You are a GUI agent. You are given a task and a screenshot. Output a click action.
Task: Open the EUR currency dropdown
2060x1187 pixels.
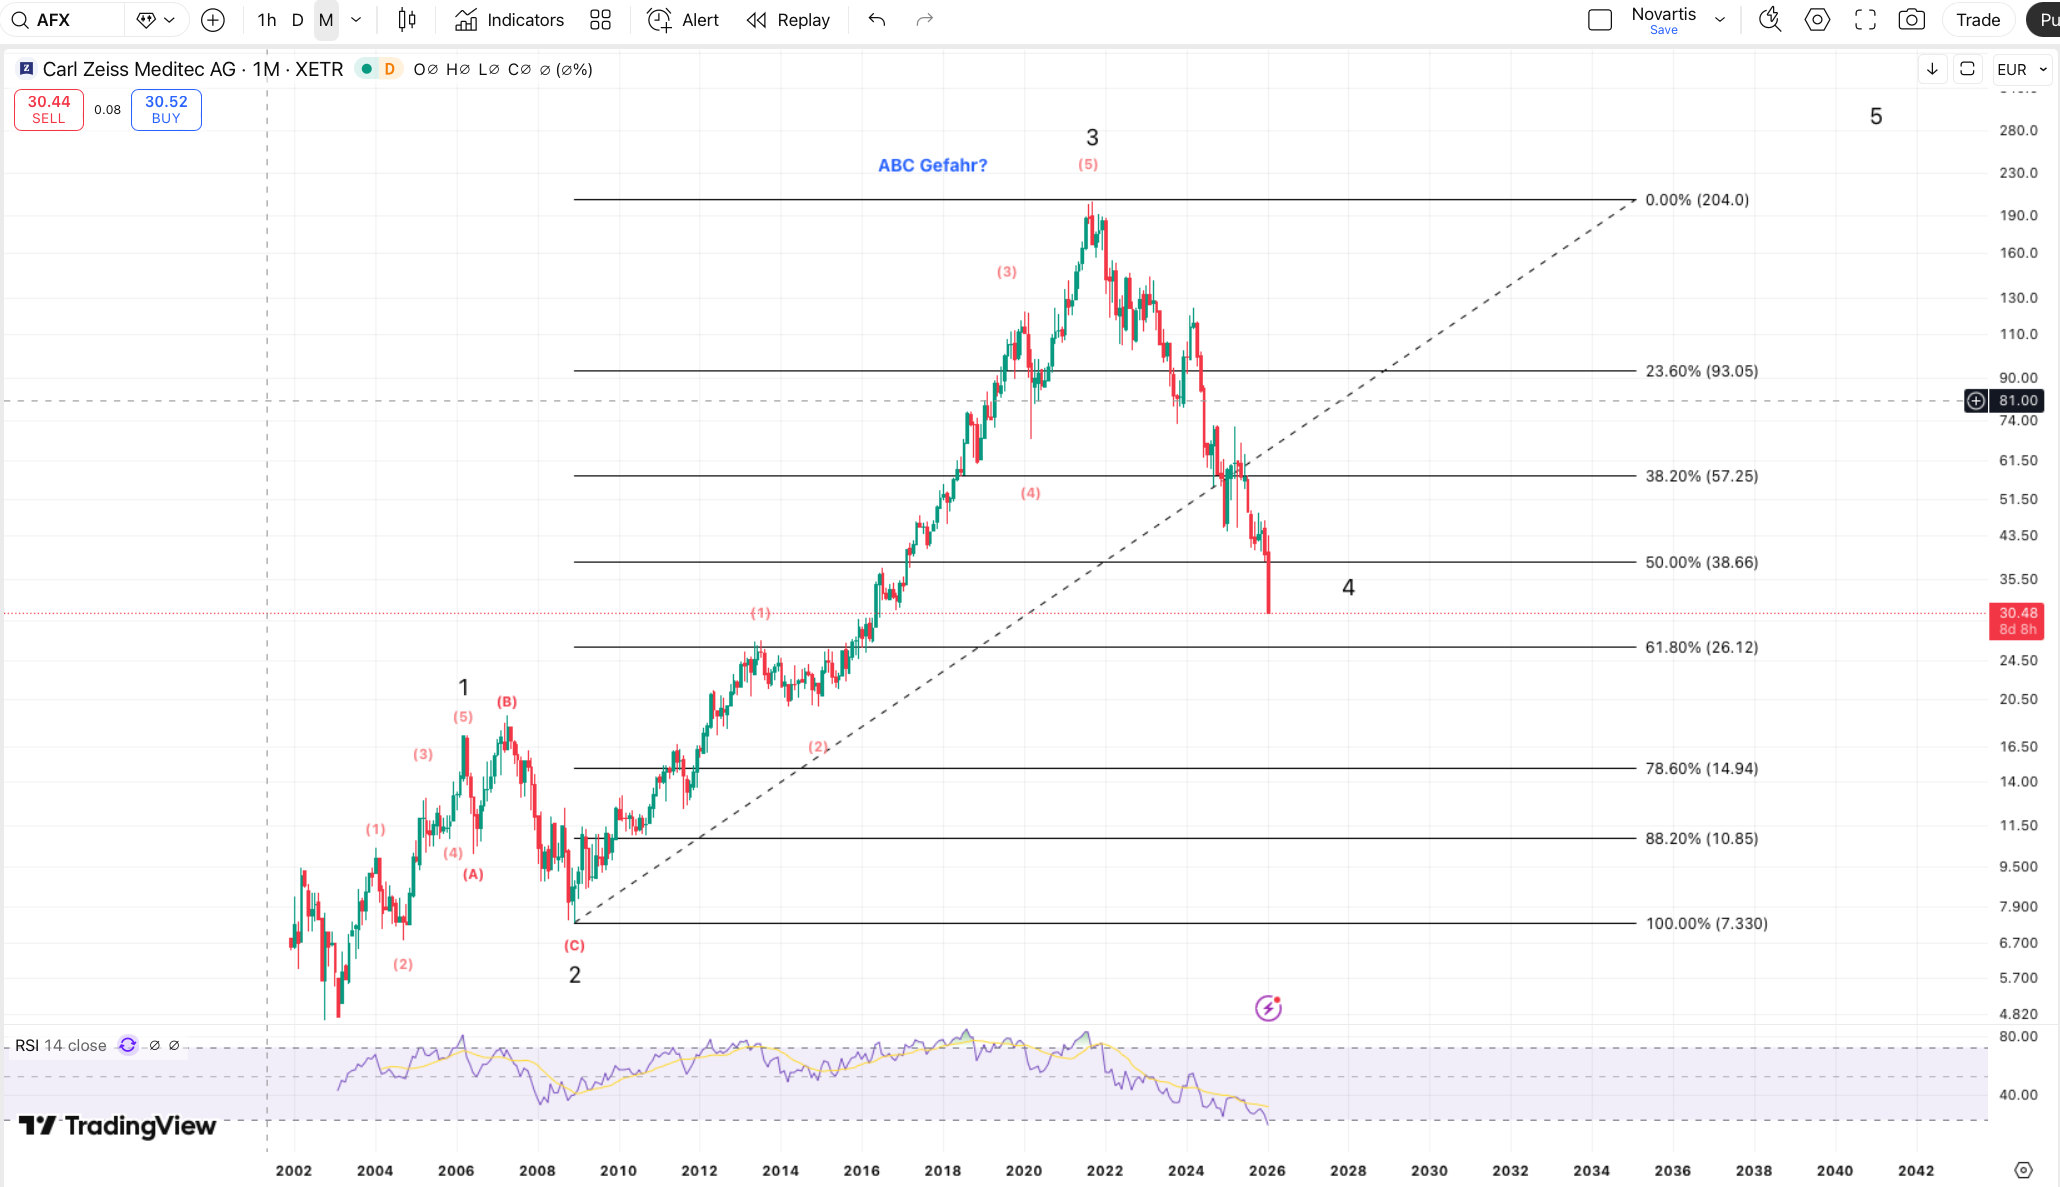(x=2022, y=69)
